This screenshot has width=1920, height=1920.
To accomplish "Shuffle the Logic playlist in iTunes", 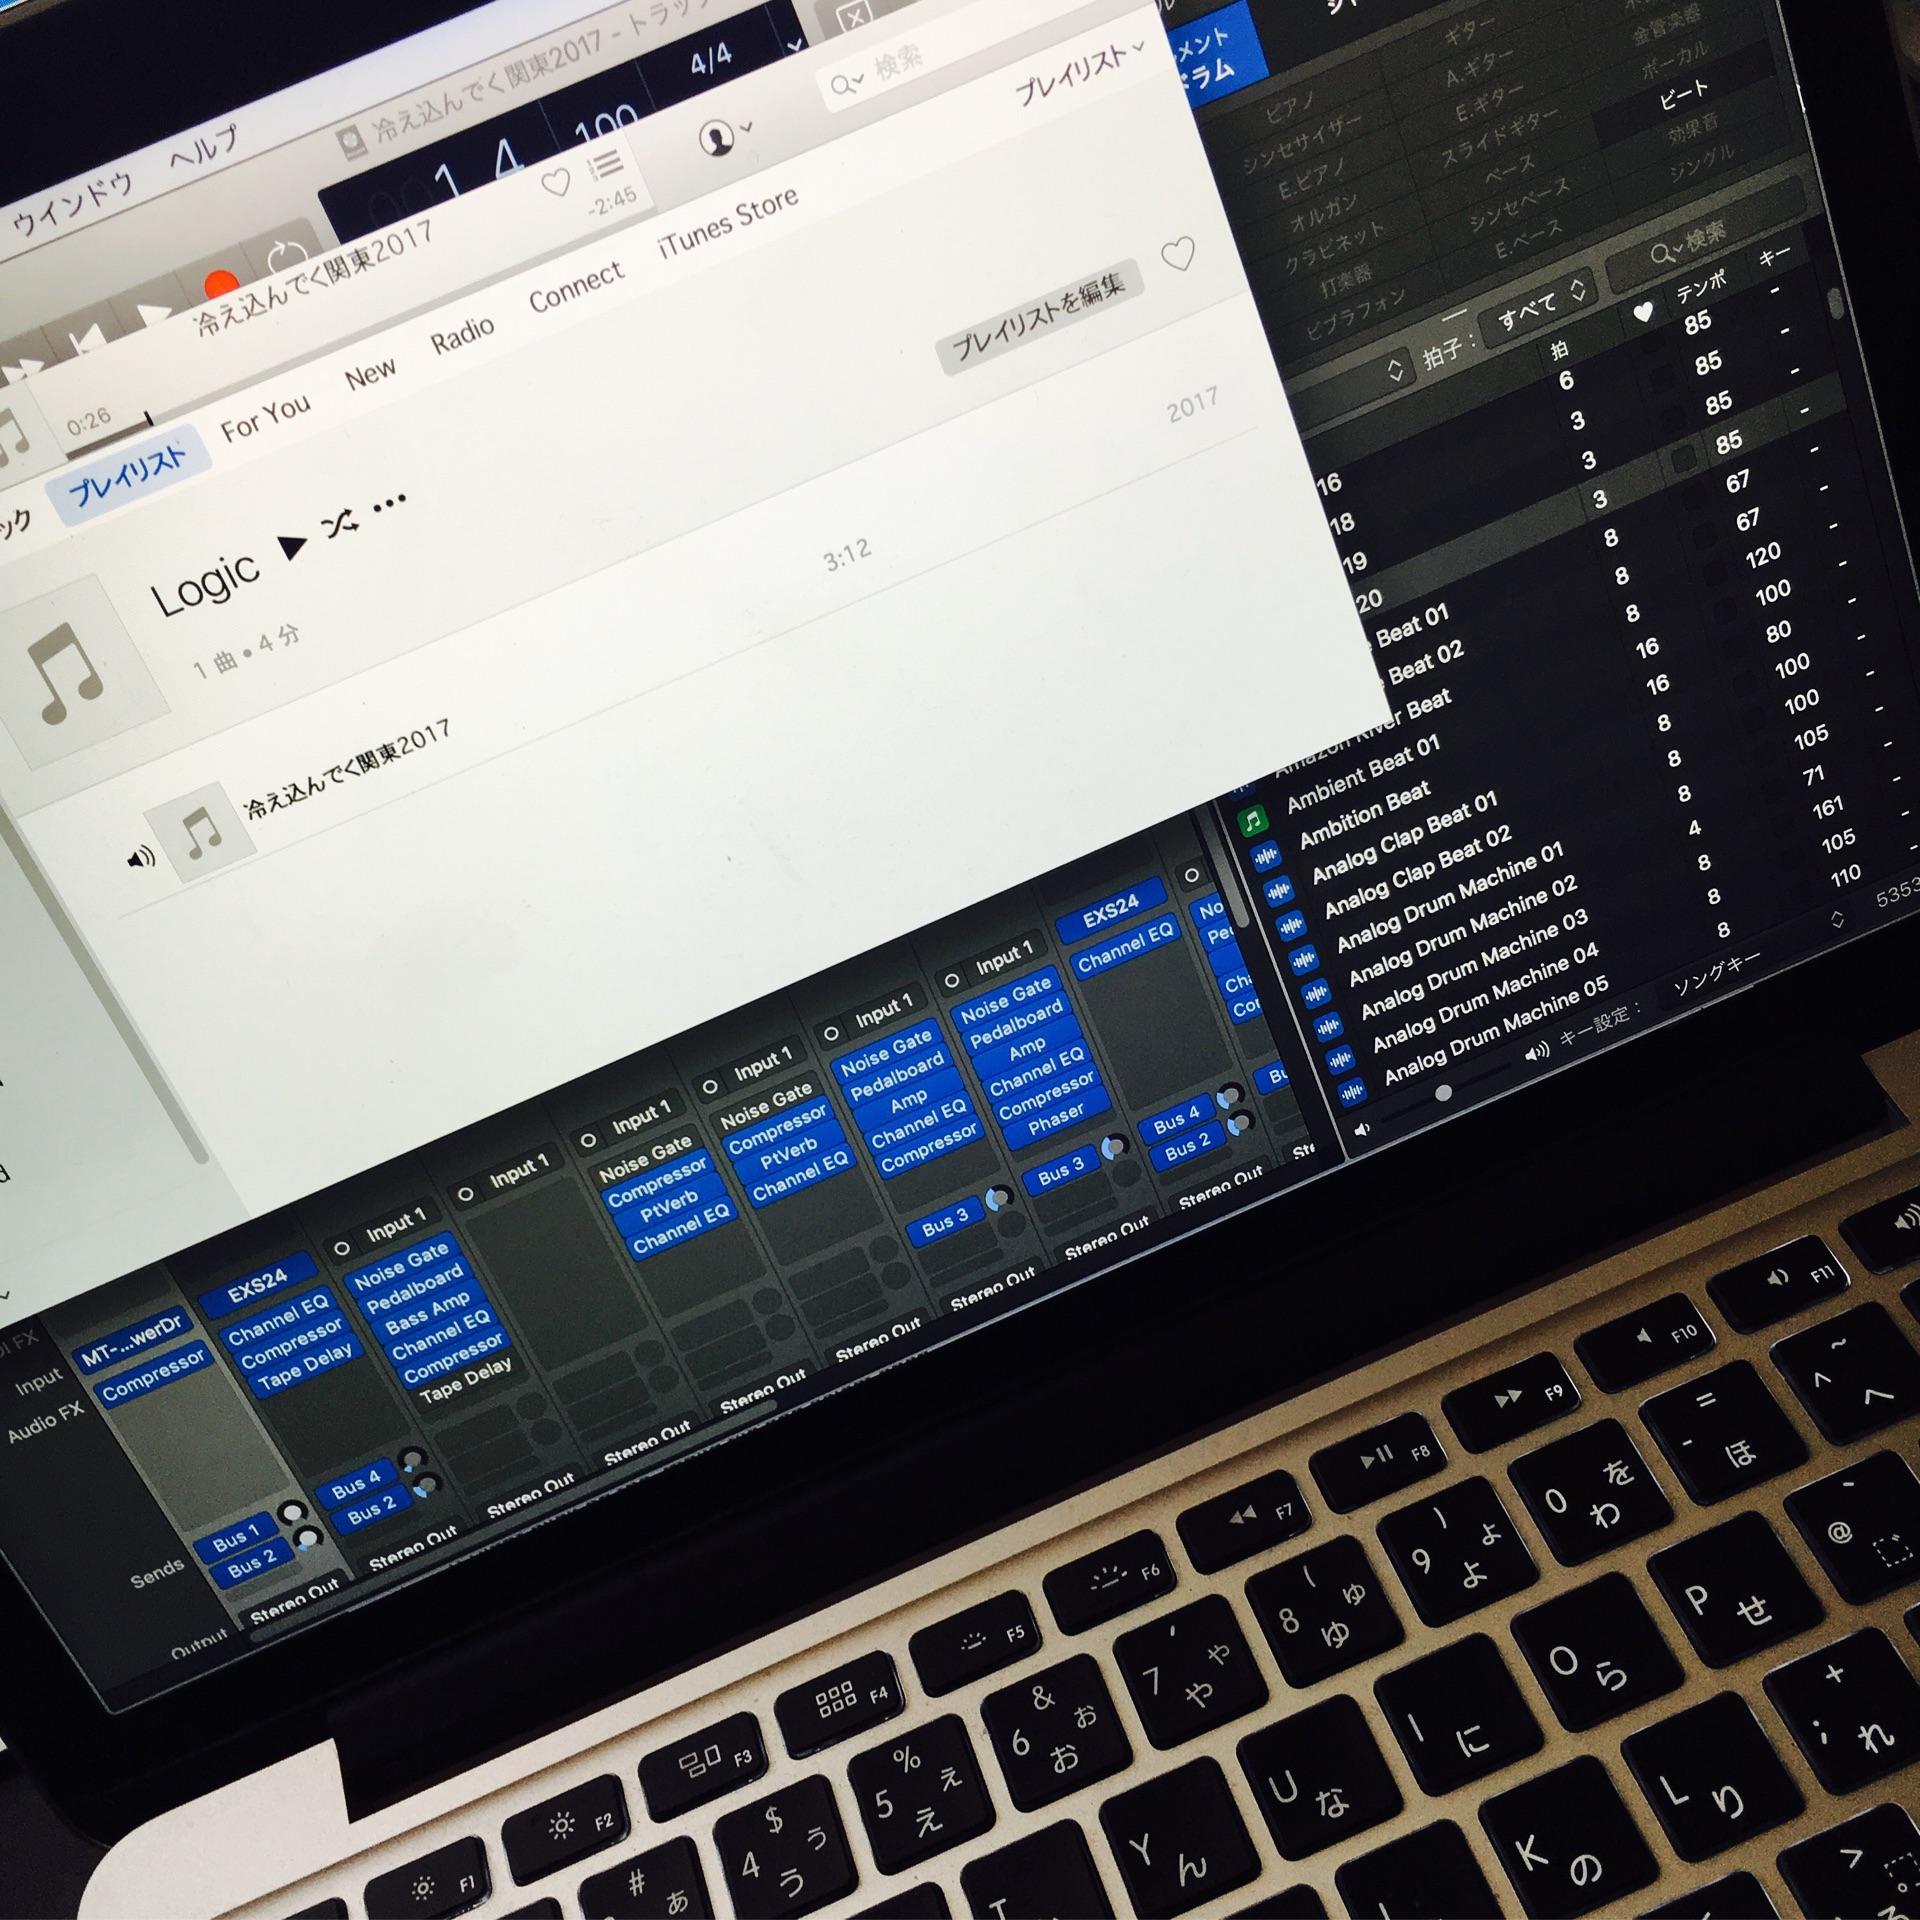I will pos(341,522).
